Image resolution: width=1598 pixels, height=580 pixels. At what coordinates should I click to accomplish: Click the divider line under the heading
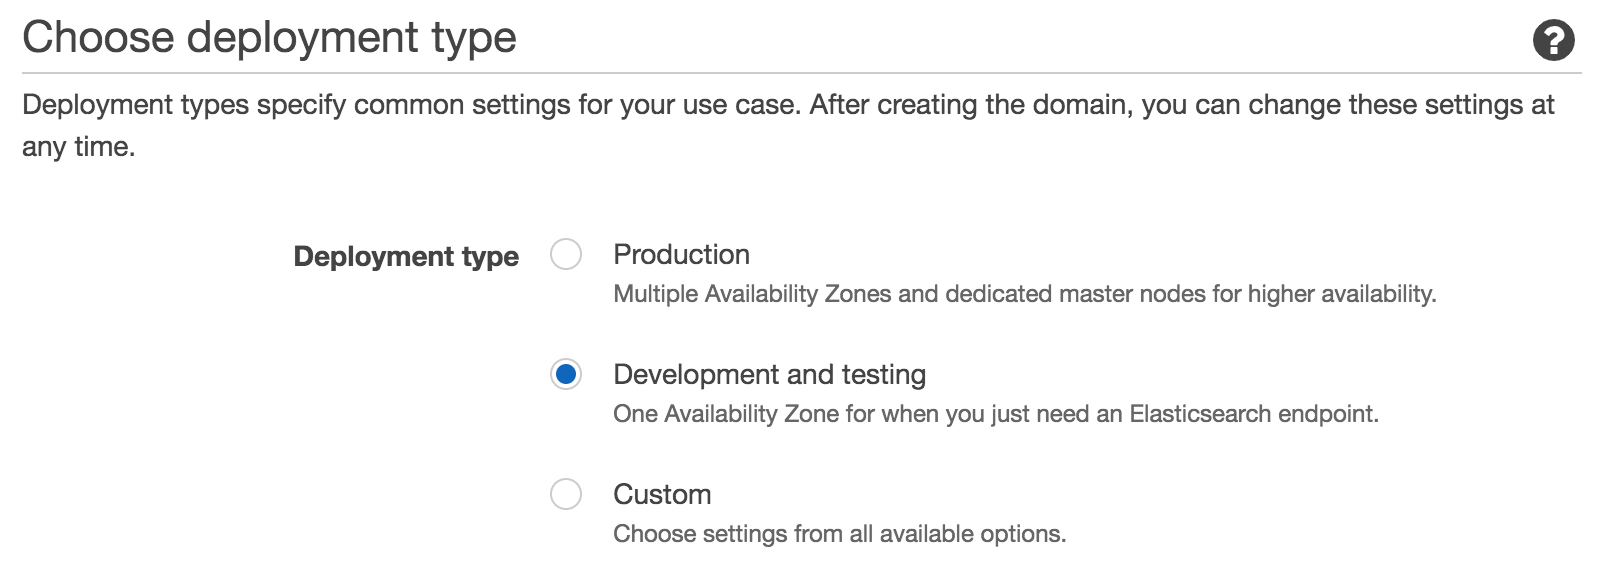(x=800, y=73)
